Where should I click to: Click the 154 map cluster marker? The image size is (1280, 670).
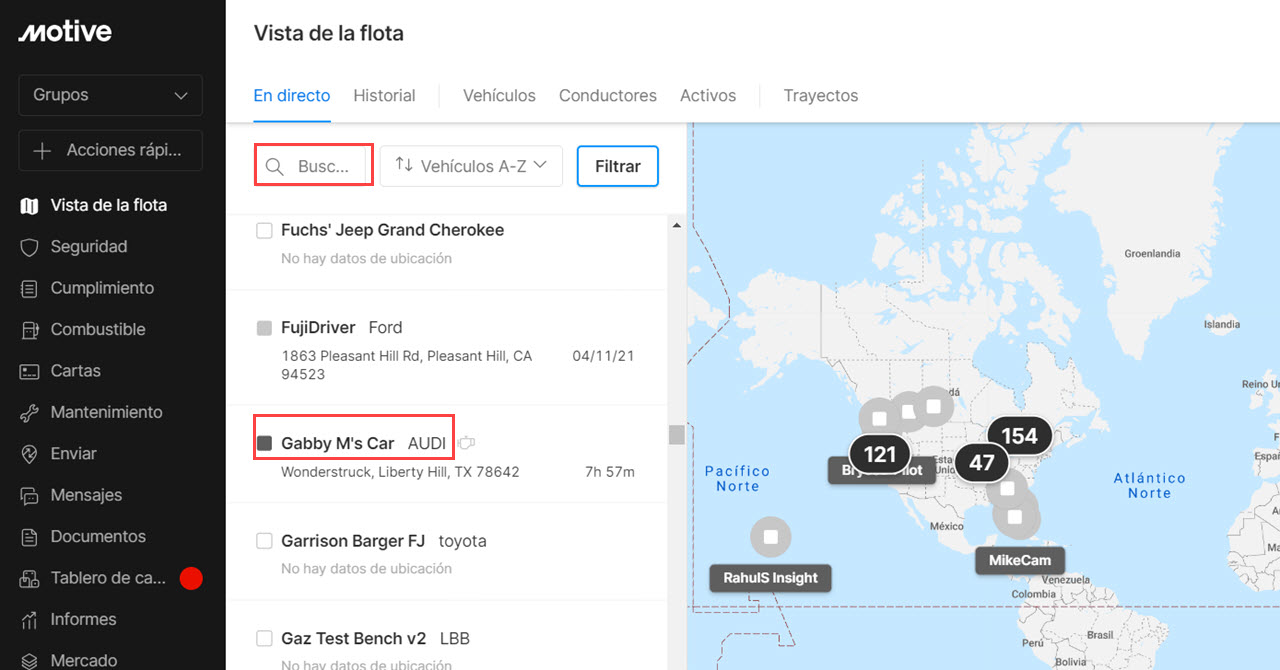pyautogui.click(x=1019, y=436)
